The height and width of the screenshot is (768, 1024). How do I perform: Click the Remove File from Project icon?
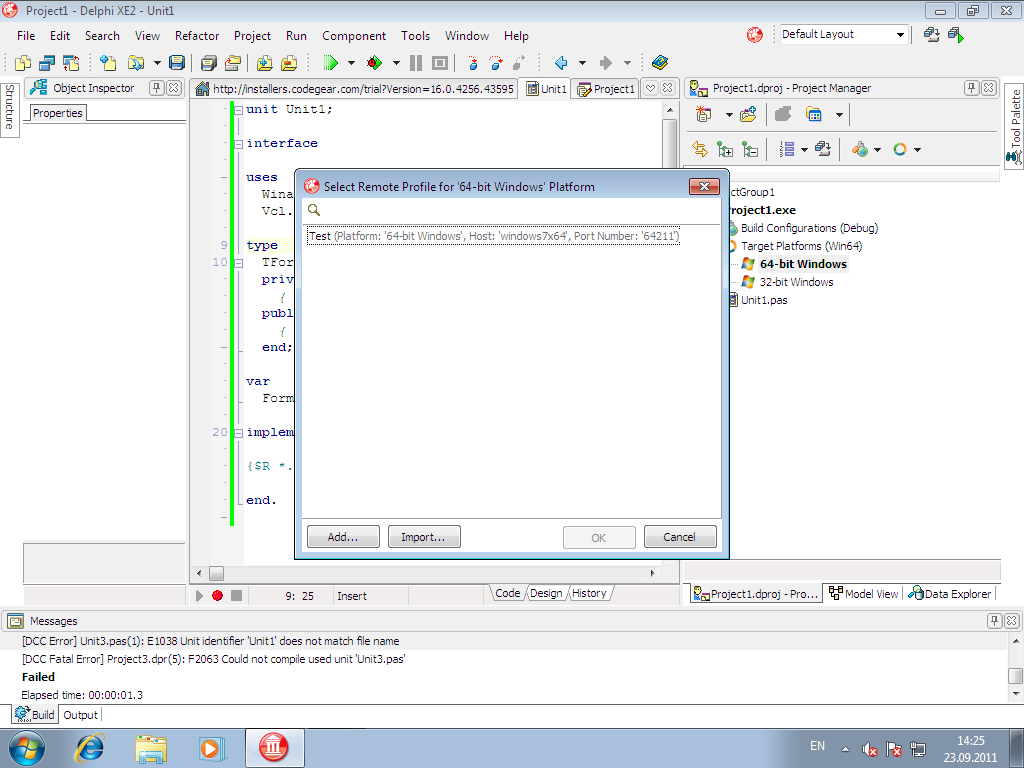289,63
